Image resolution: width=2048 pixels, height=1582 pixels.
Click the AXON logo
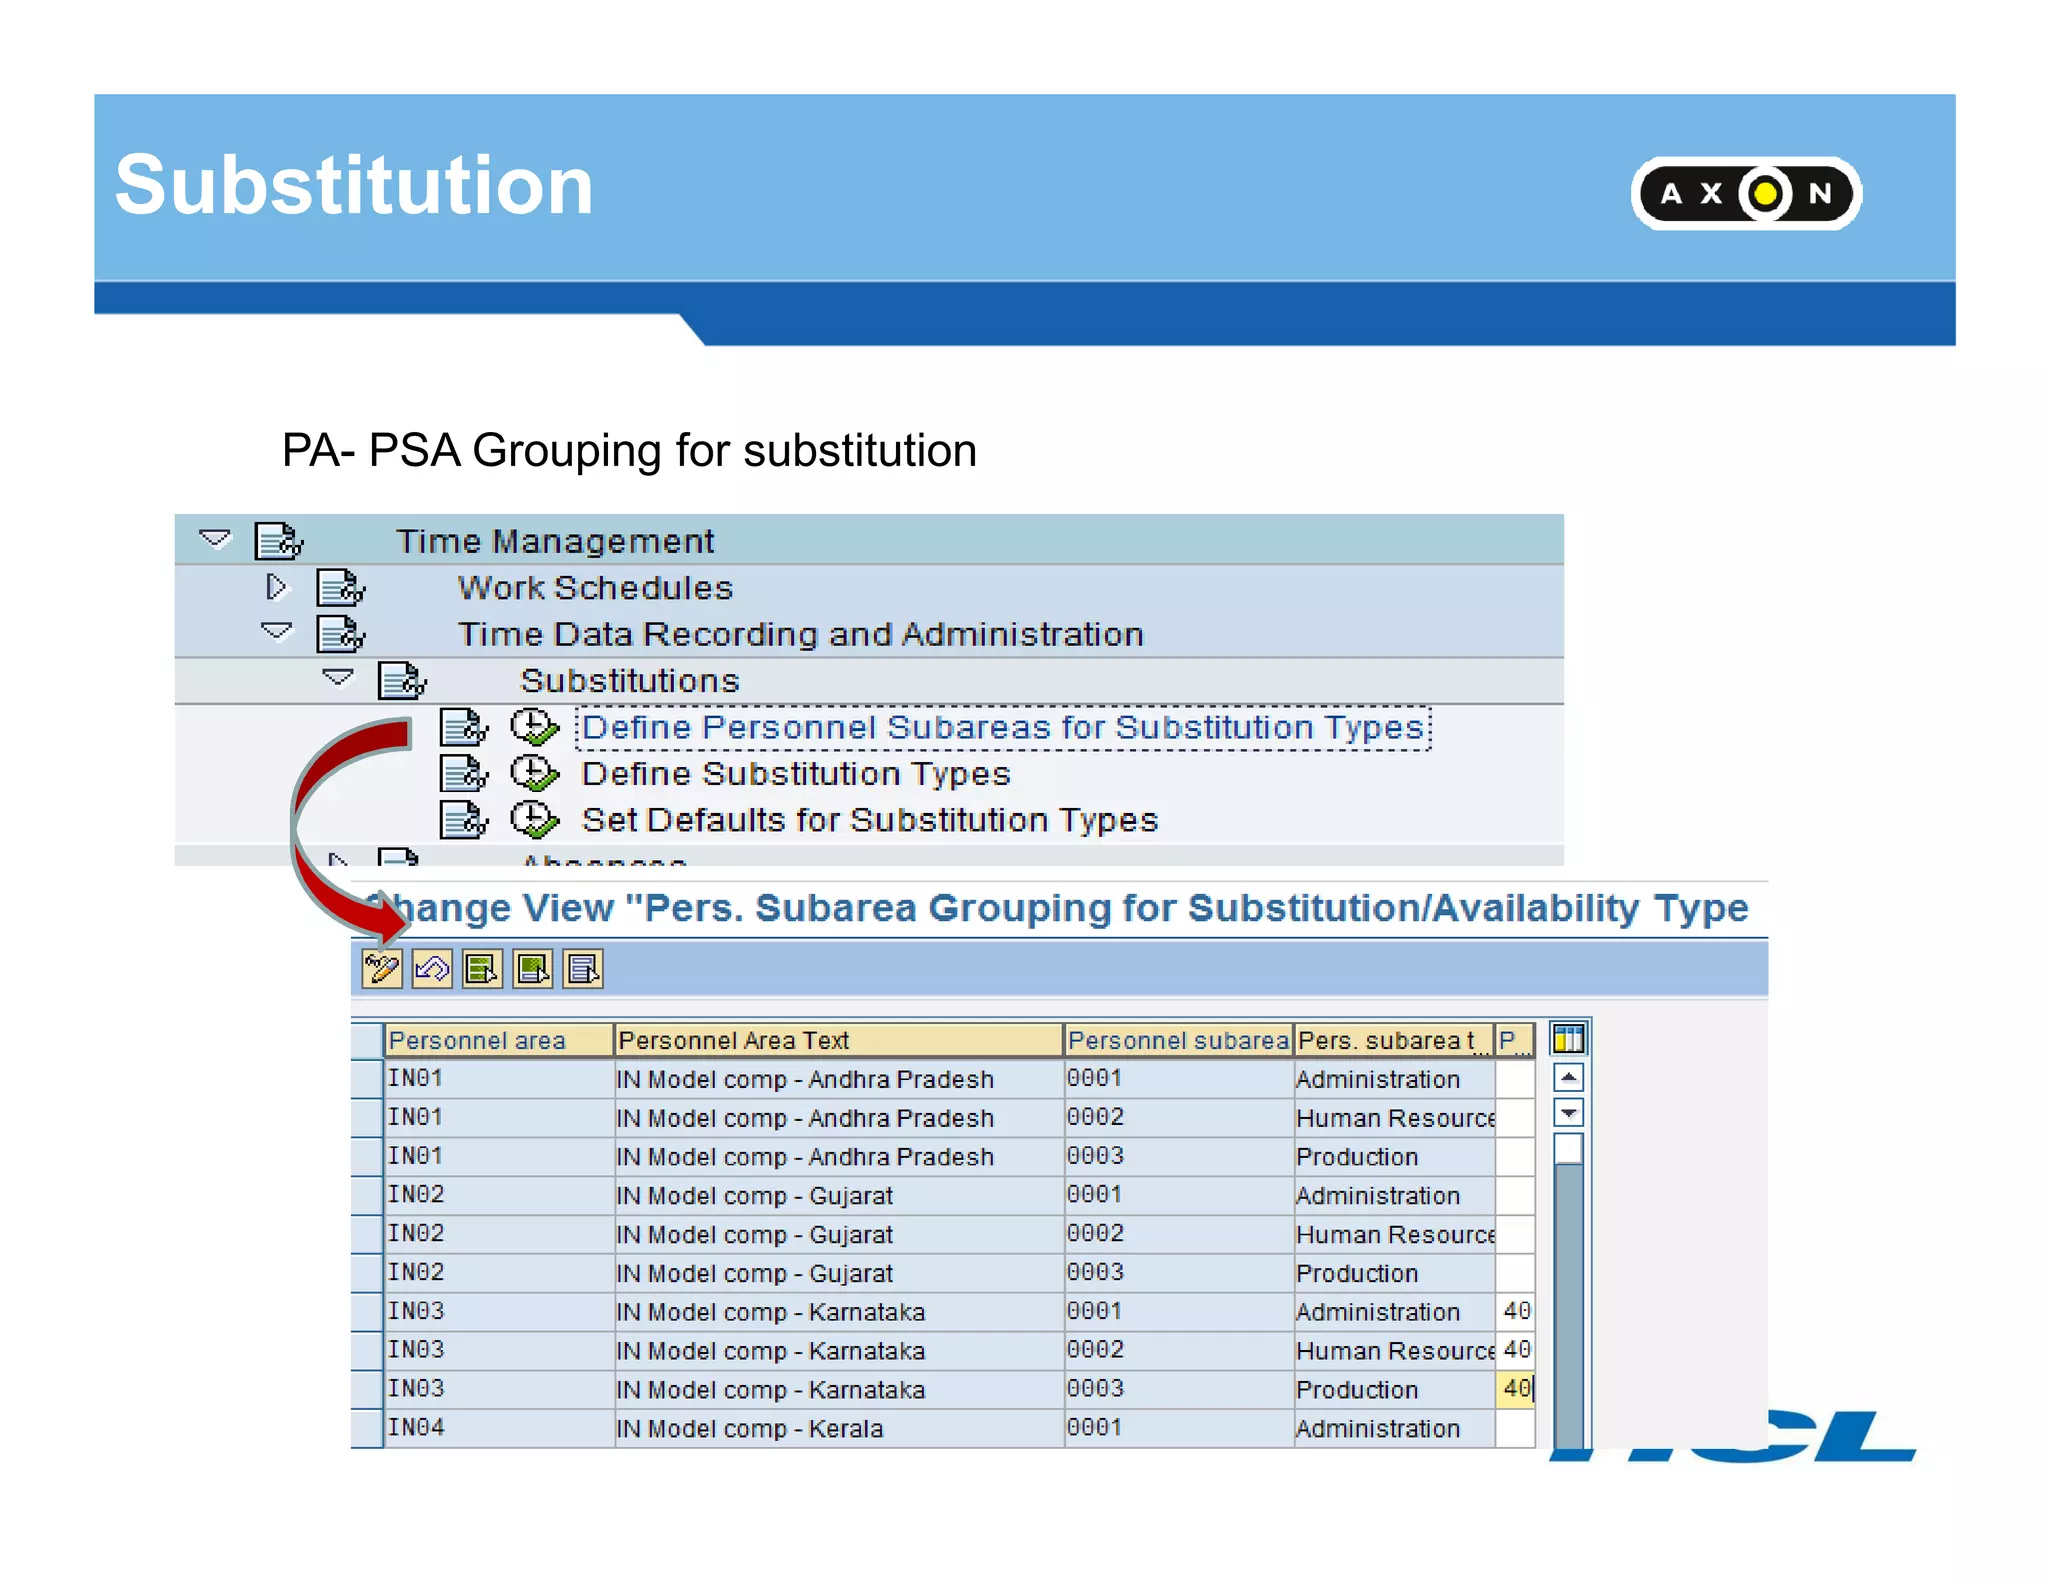pyautogui.click(x=1746, y=193)
